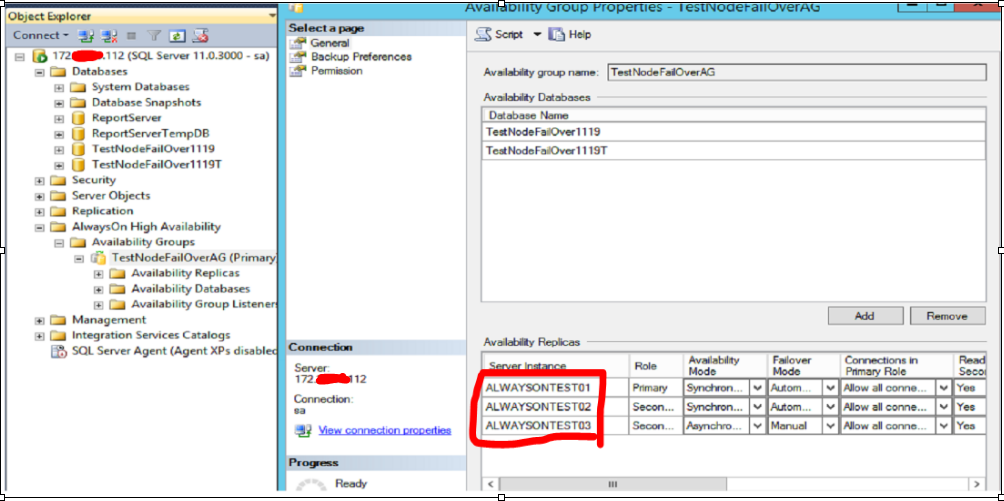Open Connections in Primary Role dropdown for ALWAYSONTEST02
The width and height of the screenshot is (1004, 501).
pos(944,407)
